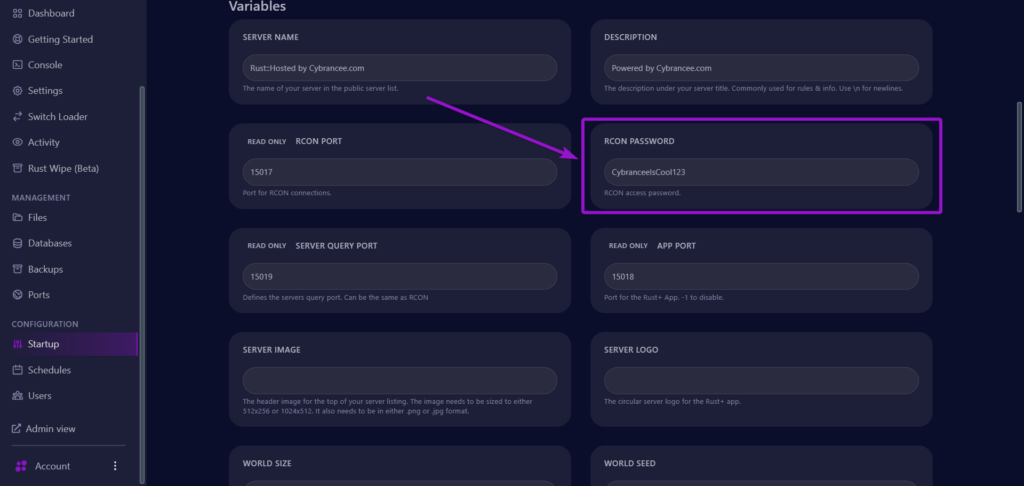This screenshot has height=486, width=1024.
Task: Click the Admin view external-link icon
Action: click(x=16, y=429)
